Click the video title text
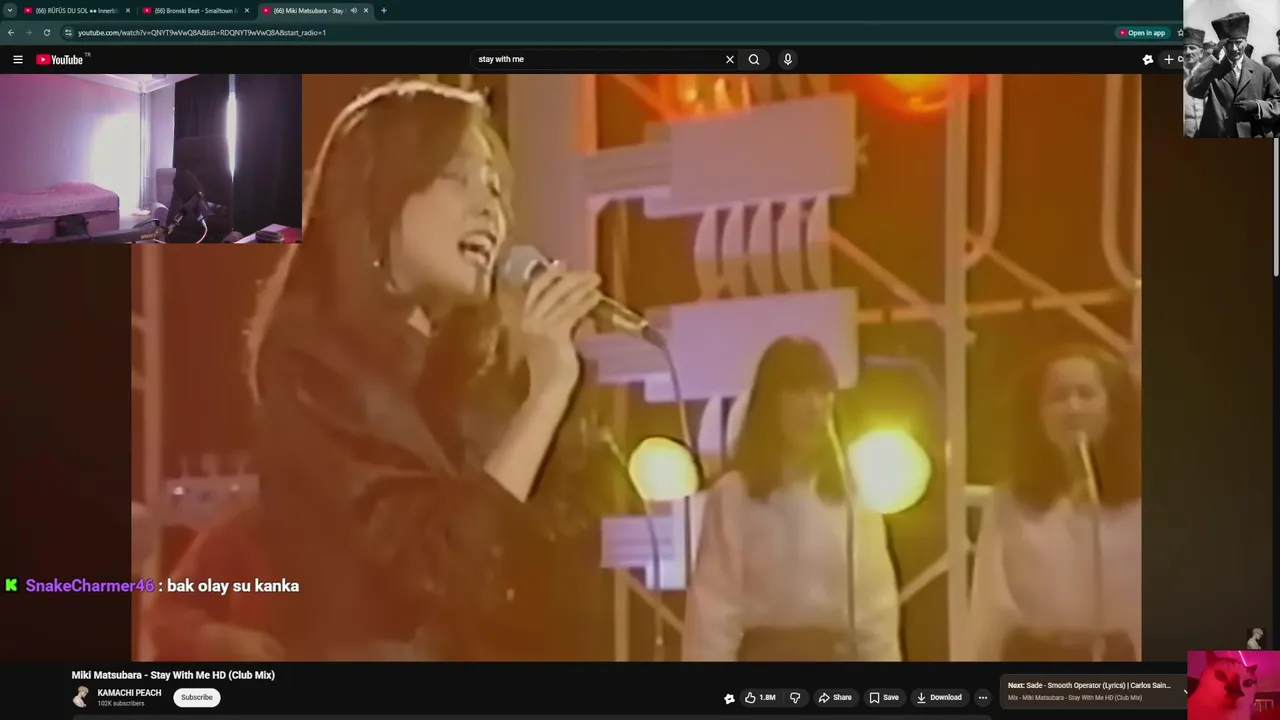Viewport: 1280px width, 720px height. tap(173, 675)
